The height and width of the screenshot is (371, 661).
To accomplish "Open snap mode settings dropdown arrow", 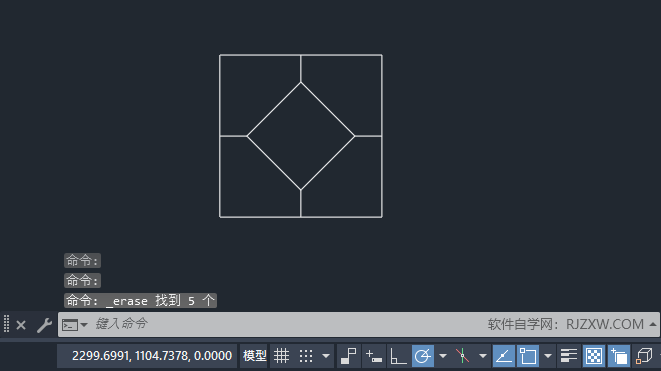I will point(326,356).
